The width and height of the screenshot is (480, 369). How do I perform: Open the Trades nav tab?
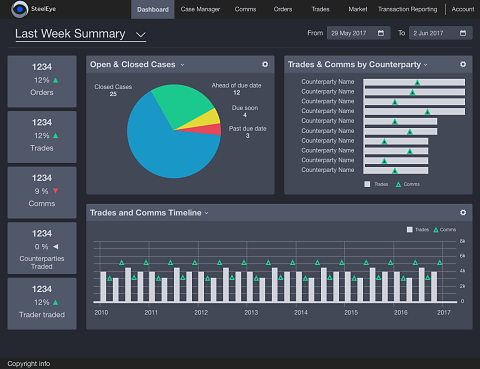pyautogui.click(x=320, y=9)
